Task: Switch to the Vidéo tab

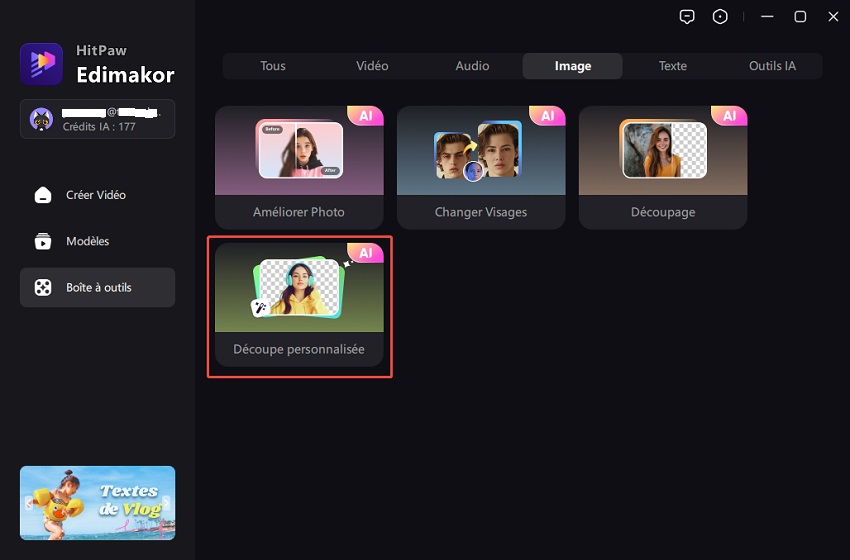Action: (x=372, y=66)
